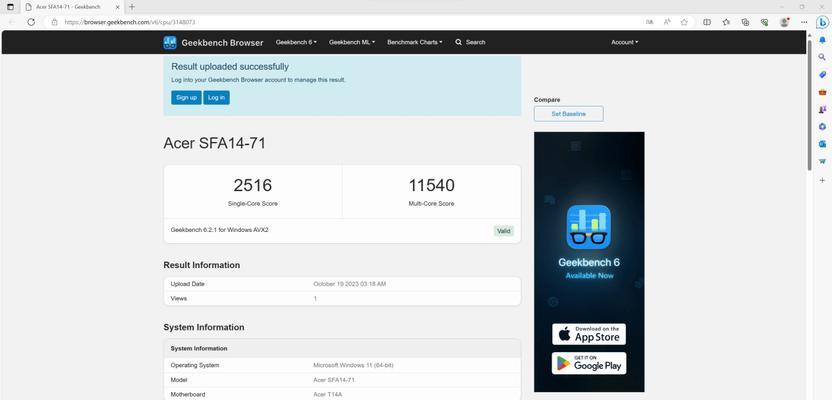
Task: Click the Set Baseline button
Action: pos(568,114)
